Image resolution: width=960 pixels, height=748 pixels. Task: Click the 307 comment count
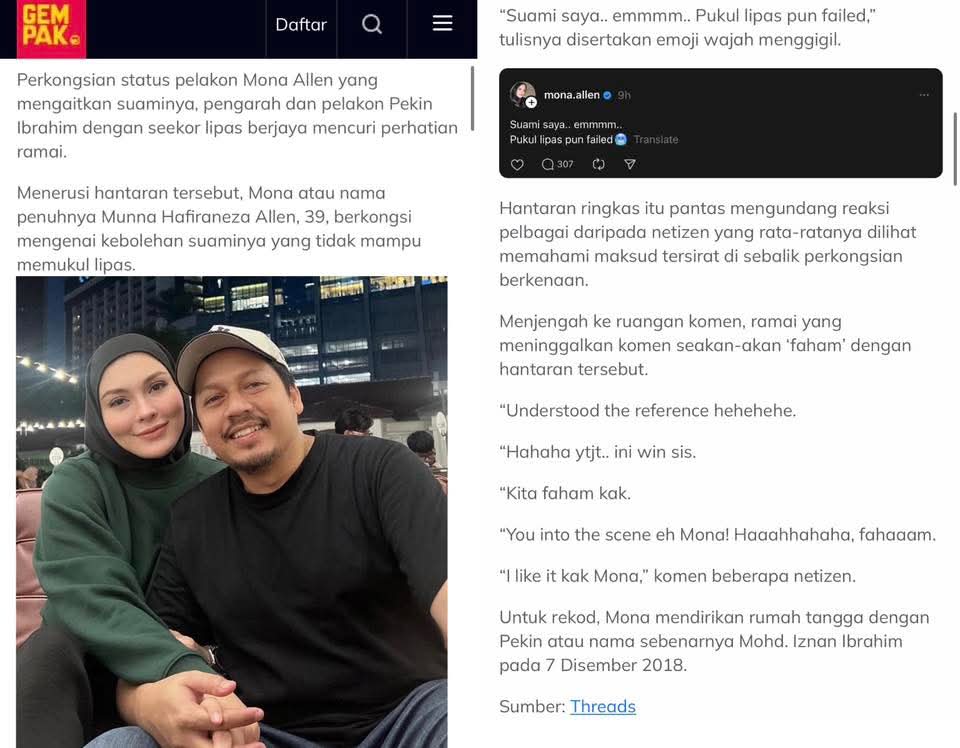pos(565,164)
